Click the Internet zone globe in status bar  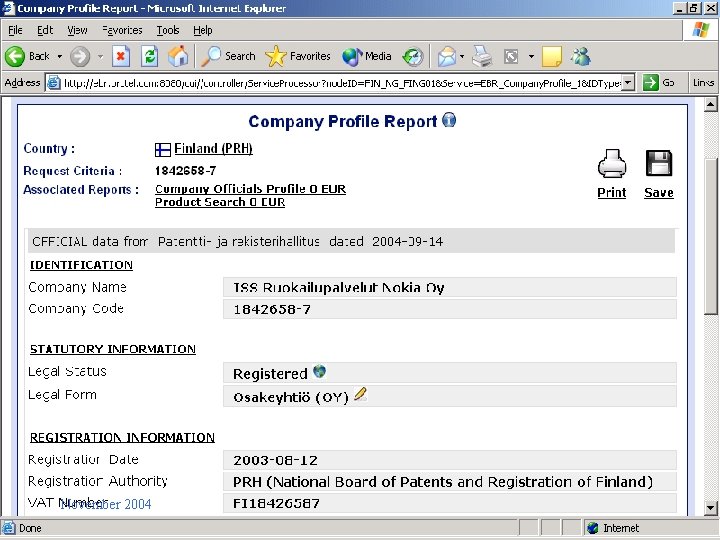[x=593, y=528]
